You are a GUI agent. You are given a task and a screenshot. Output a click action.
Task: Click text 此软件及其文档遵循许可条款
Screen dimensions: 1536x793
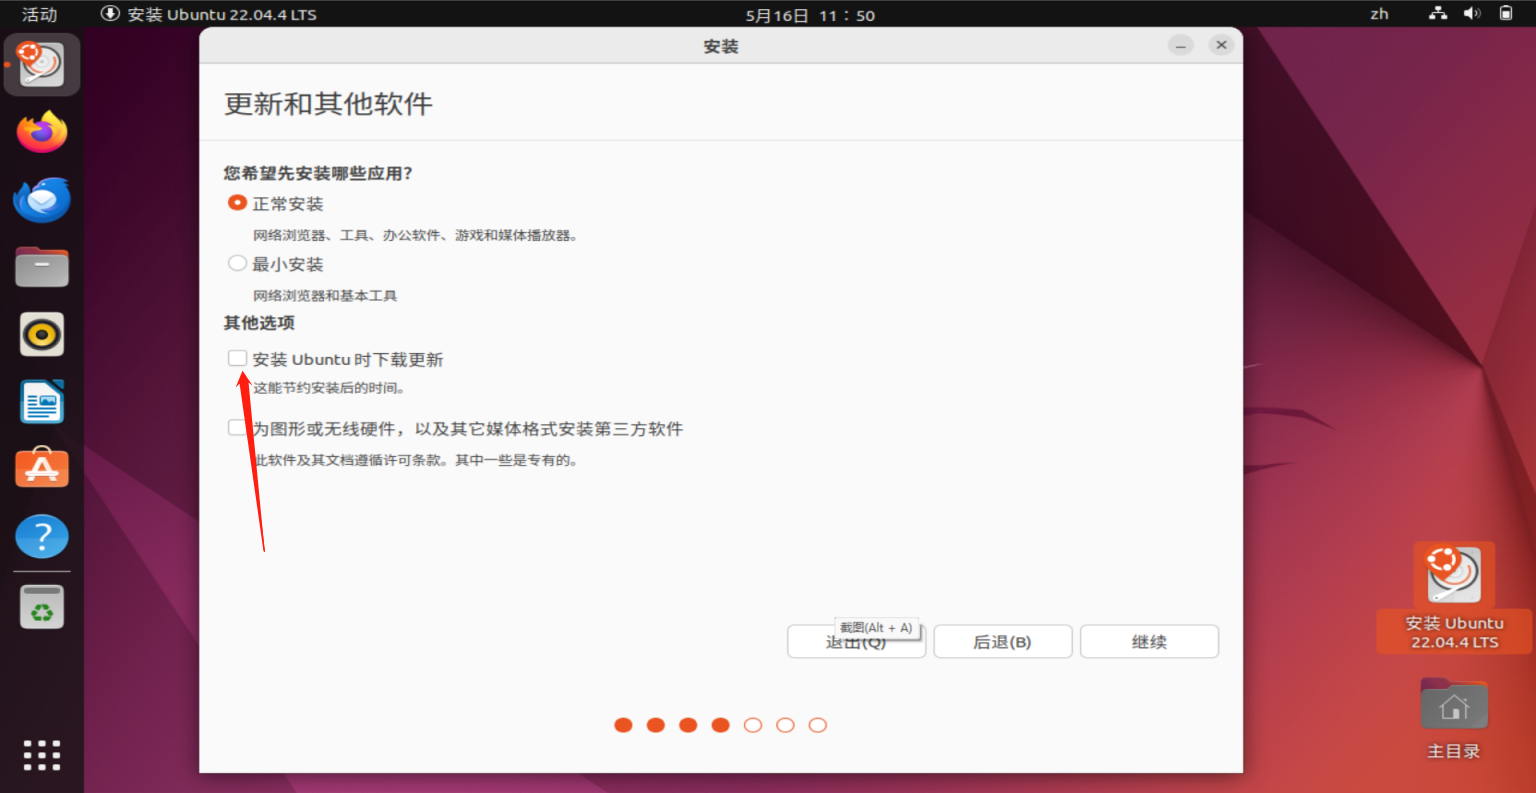coord(347,461)
